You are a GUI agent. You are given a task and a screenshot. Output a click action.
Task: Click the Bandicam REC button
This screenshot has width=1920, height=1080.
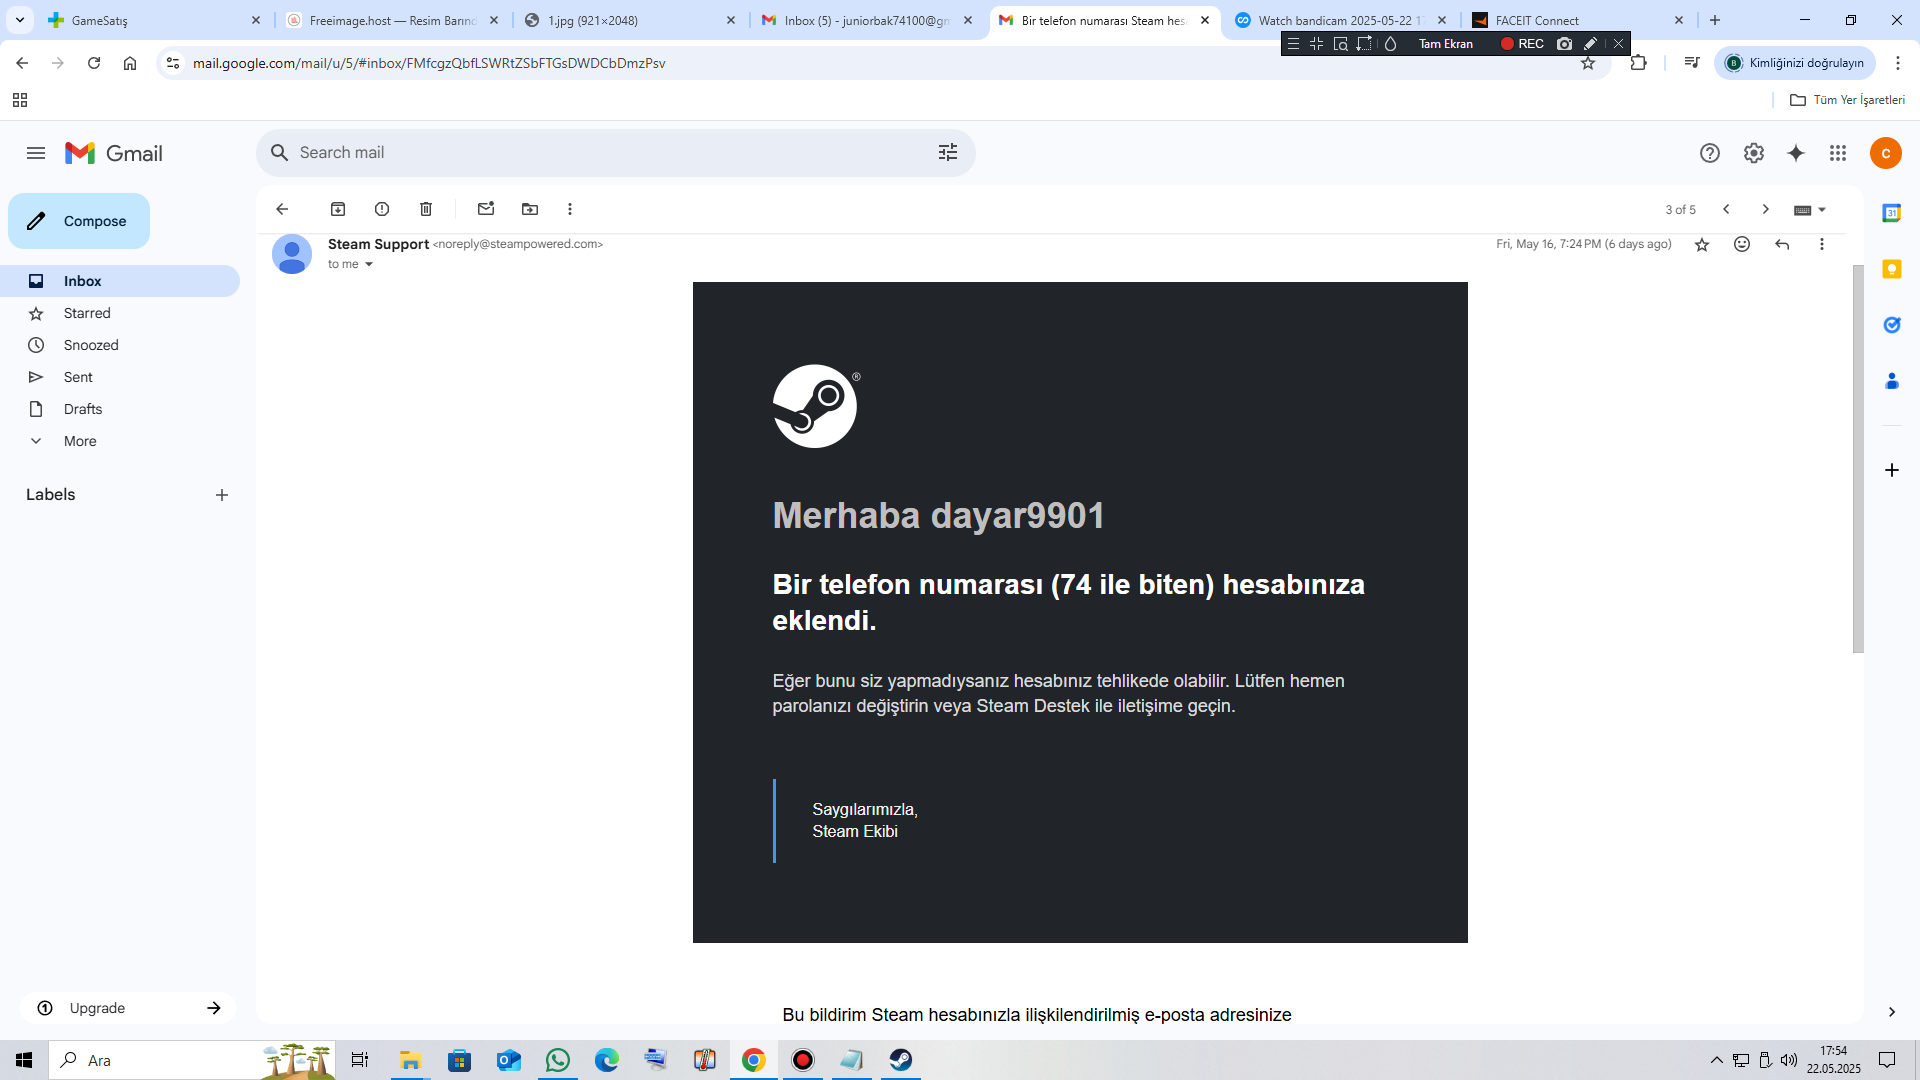point(1522,44)
